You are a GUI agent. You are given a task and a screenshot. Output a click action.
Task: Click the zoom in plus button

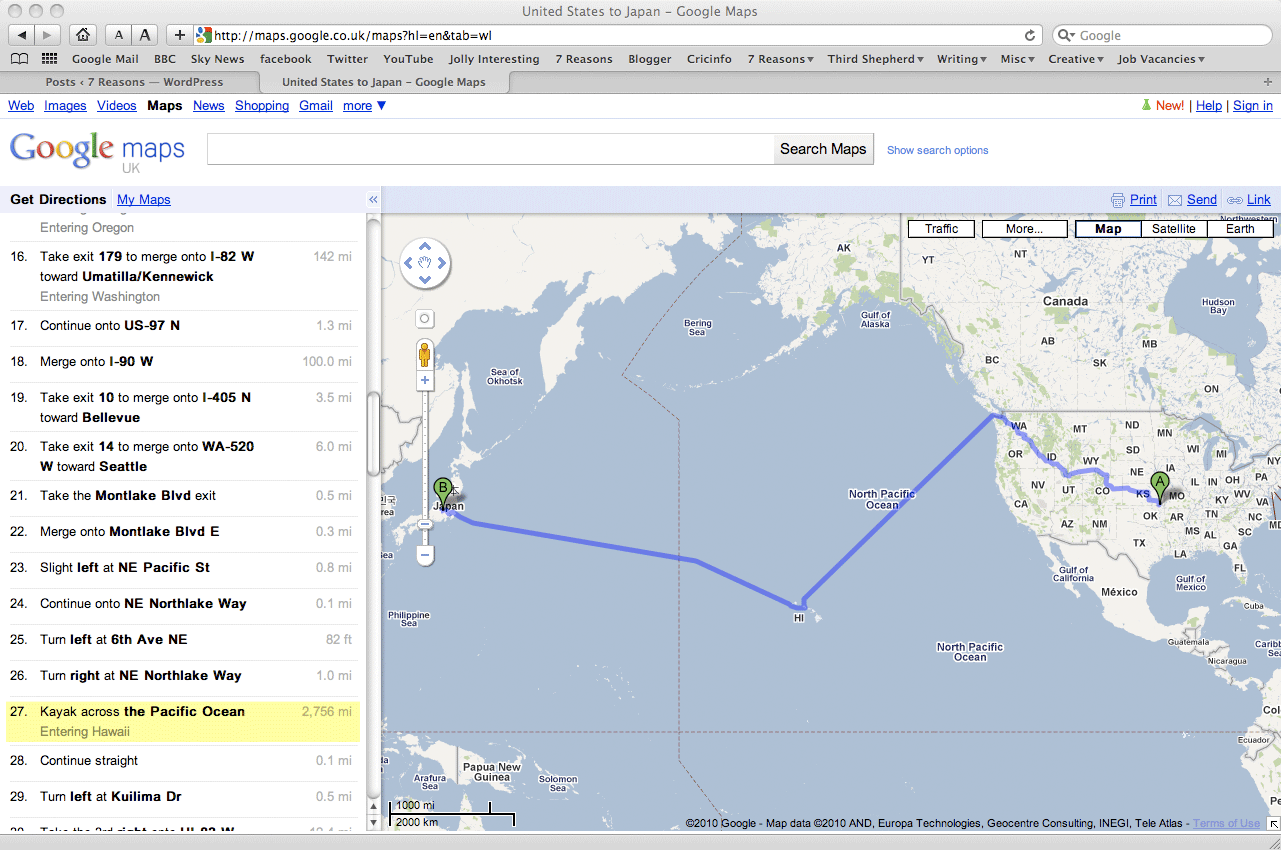425,380
